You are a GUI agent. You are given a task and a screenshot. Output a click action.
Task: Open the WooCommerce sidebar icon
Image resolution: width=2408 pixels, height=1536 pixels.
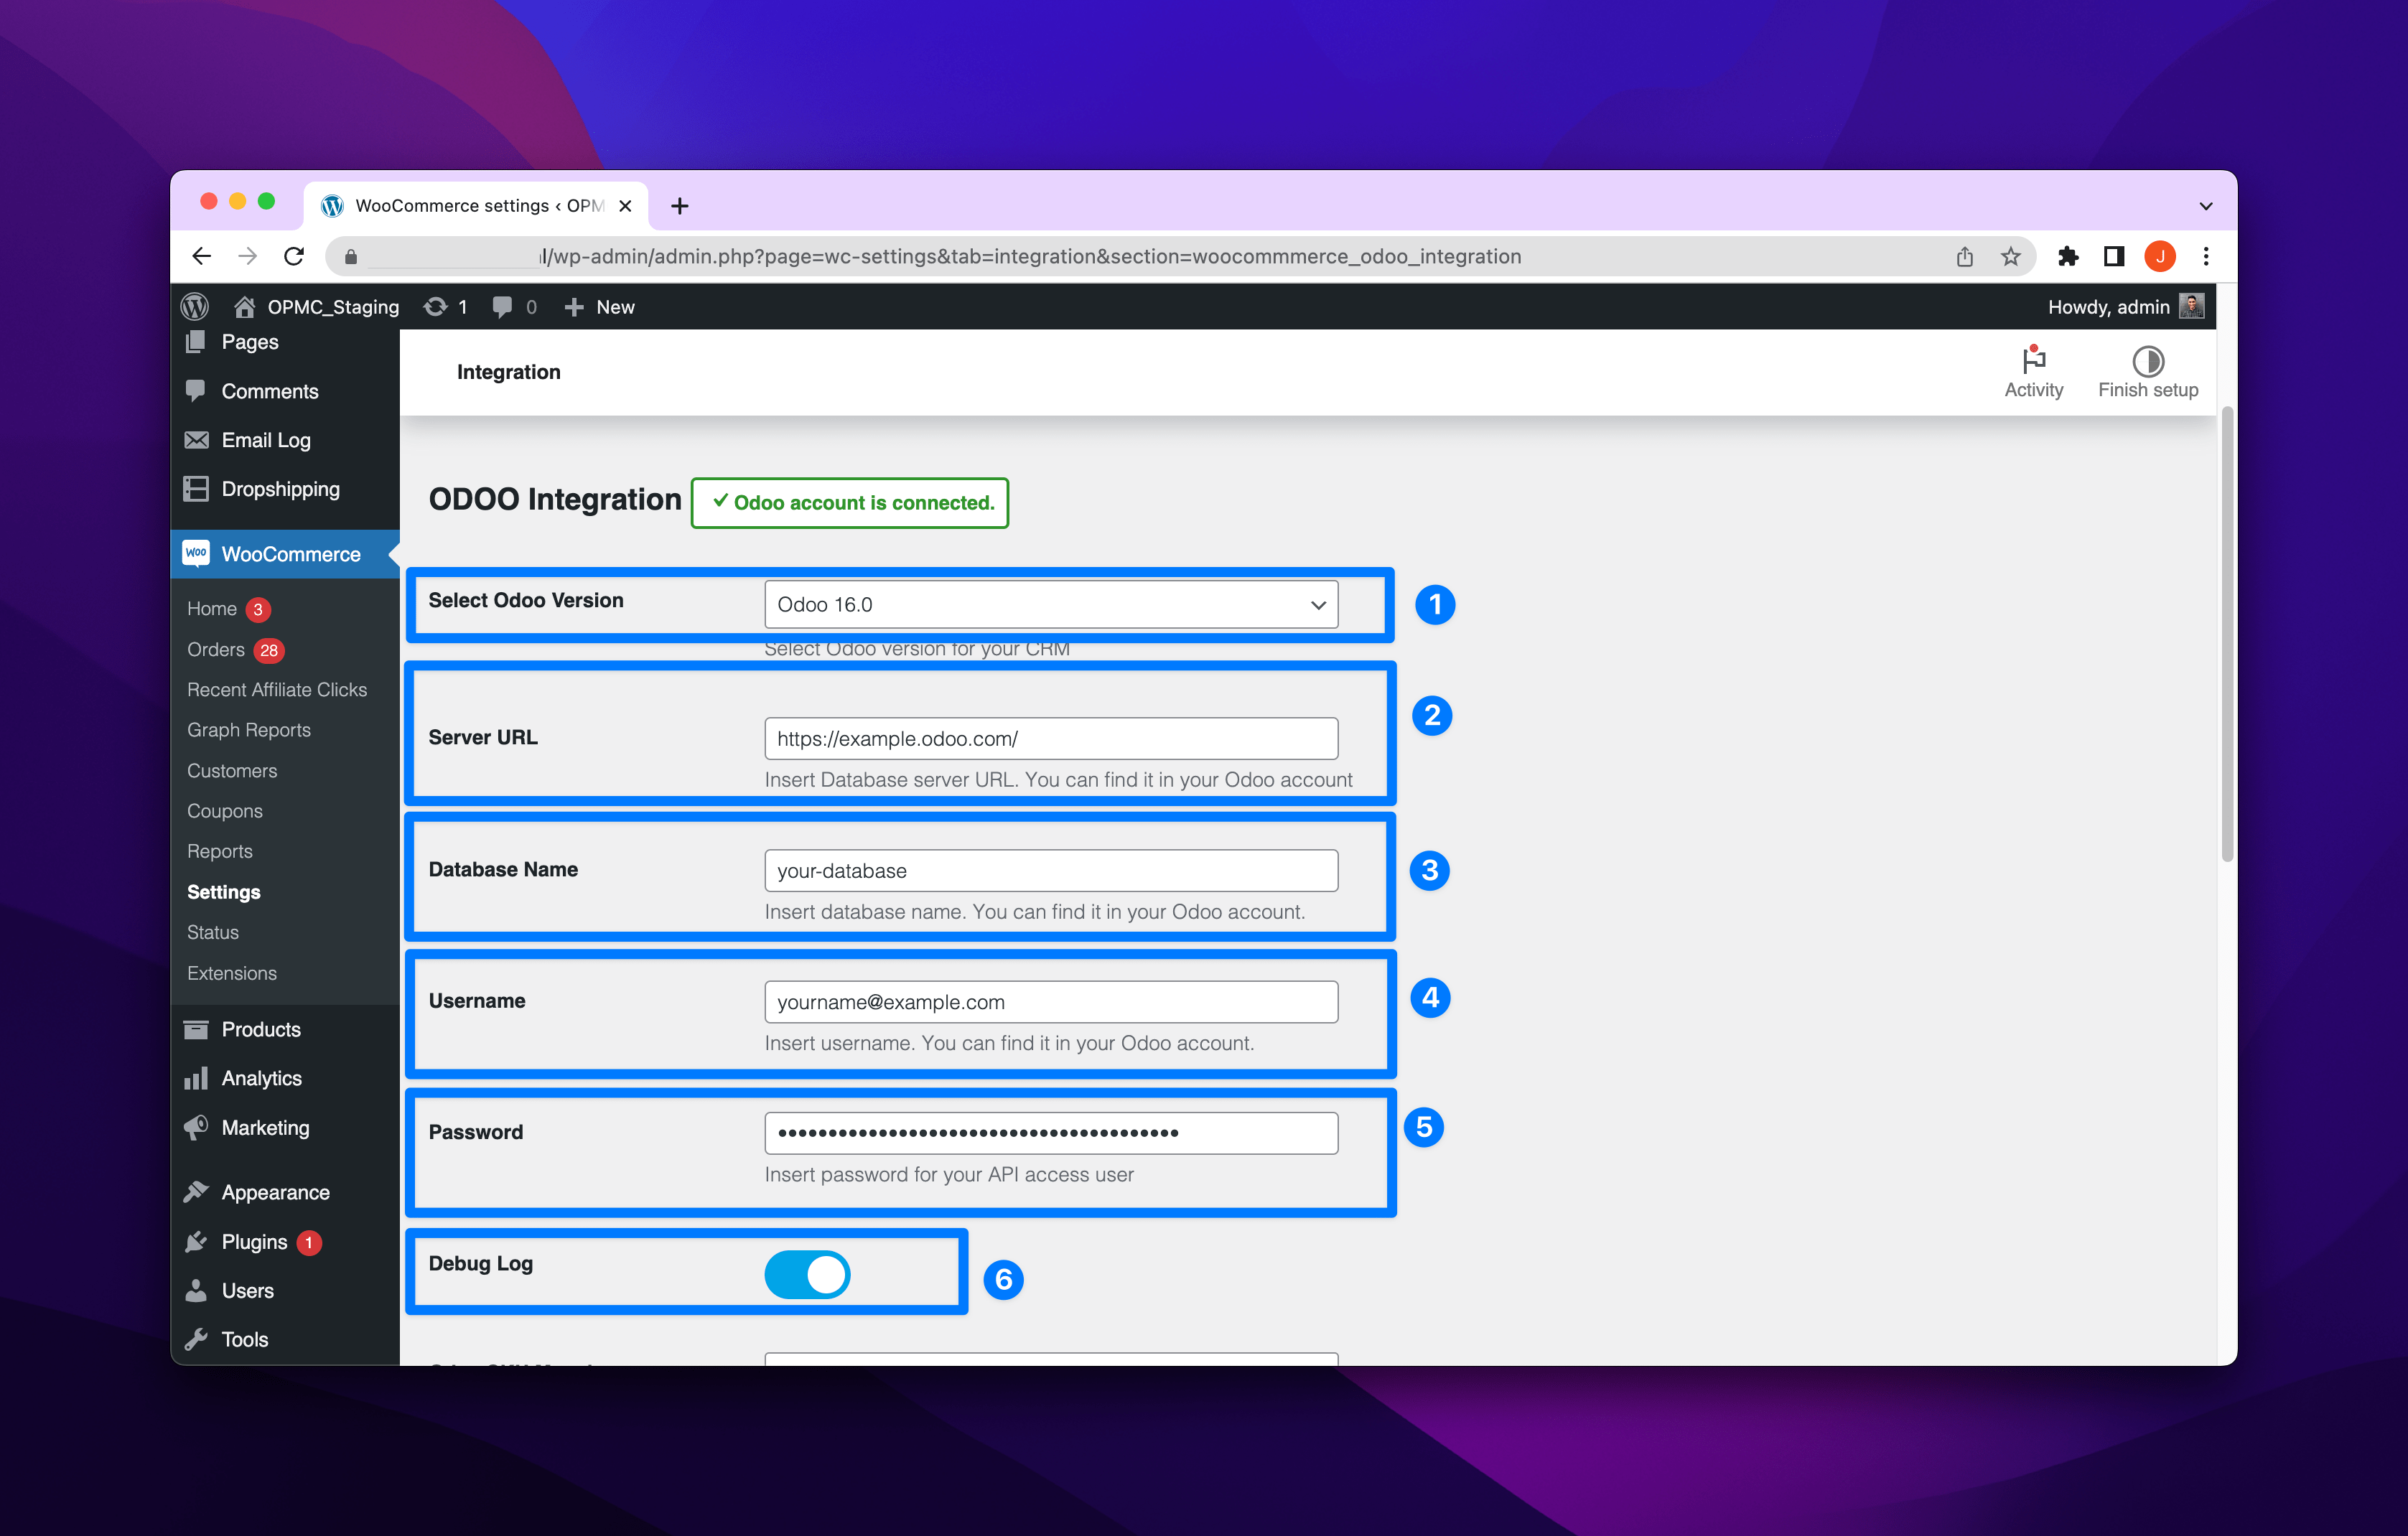coord(196,553)
